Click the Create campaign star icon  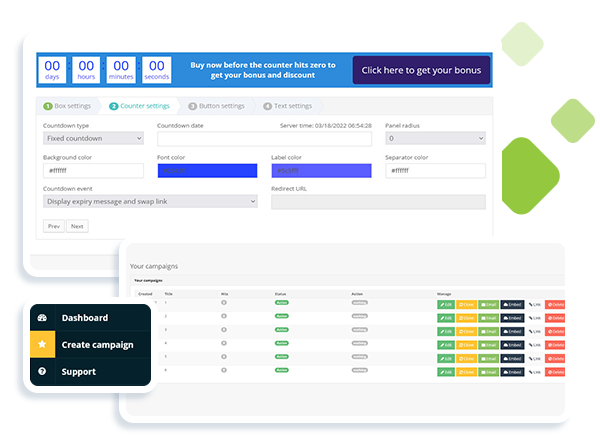tap(42, 345)
